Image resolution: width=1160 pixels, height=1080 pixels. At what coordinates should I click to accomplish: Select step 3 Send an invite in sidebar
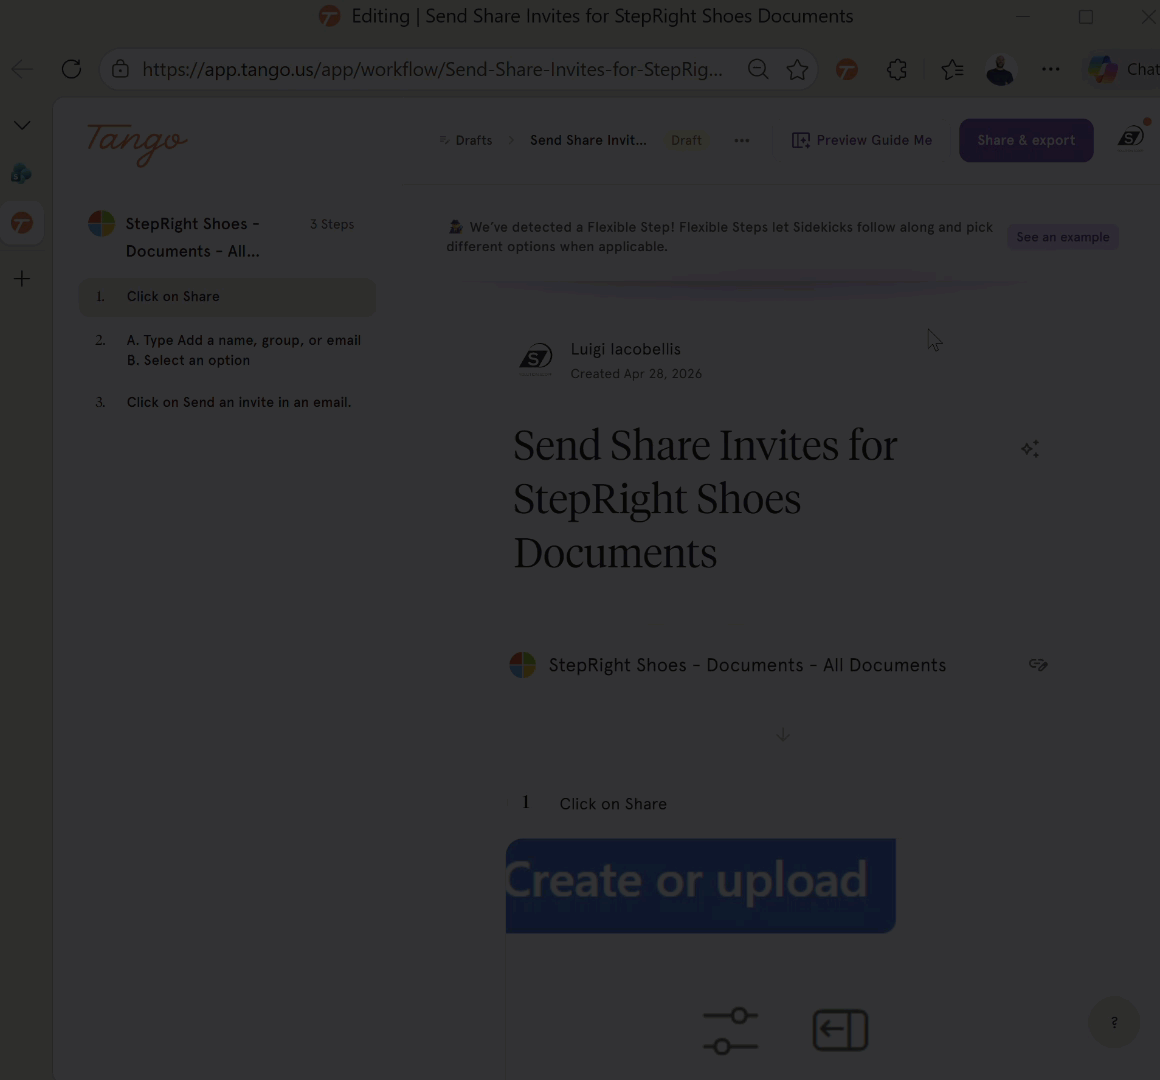(x=228, y=402)
